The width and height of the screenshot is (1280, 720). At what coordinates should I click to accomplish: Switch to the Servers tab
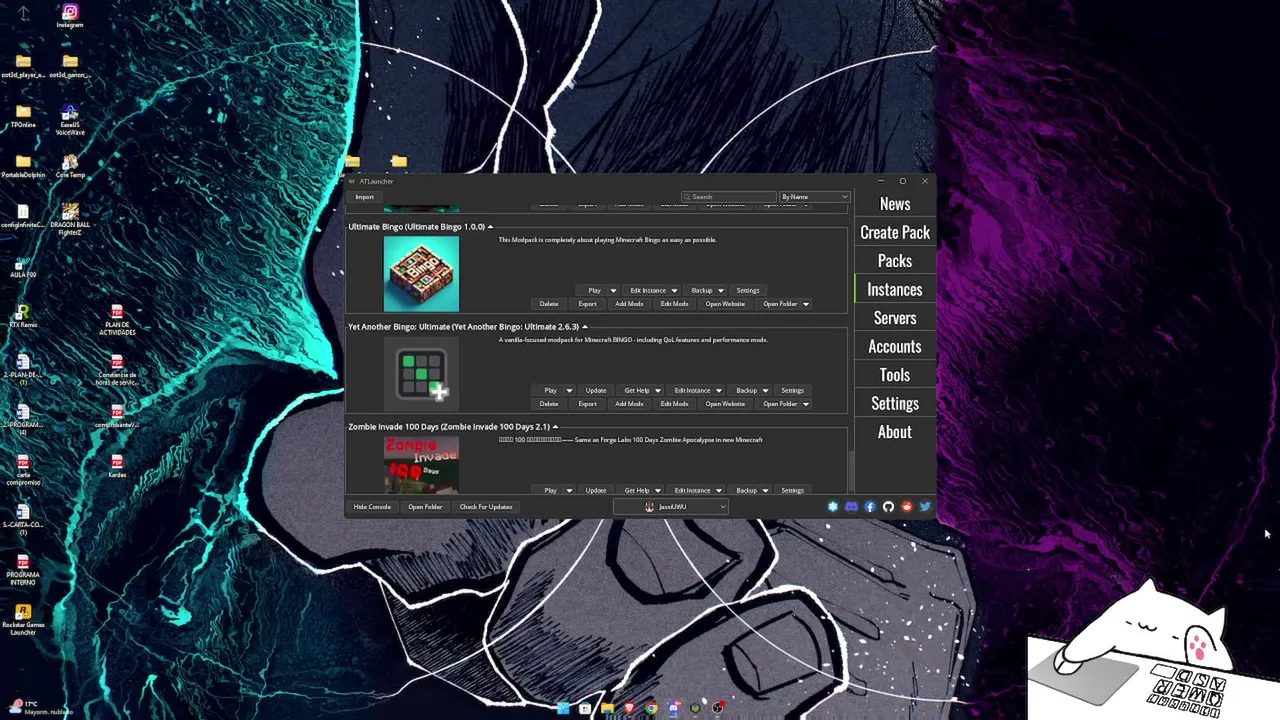pos(895,318)
